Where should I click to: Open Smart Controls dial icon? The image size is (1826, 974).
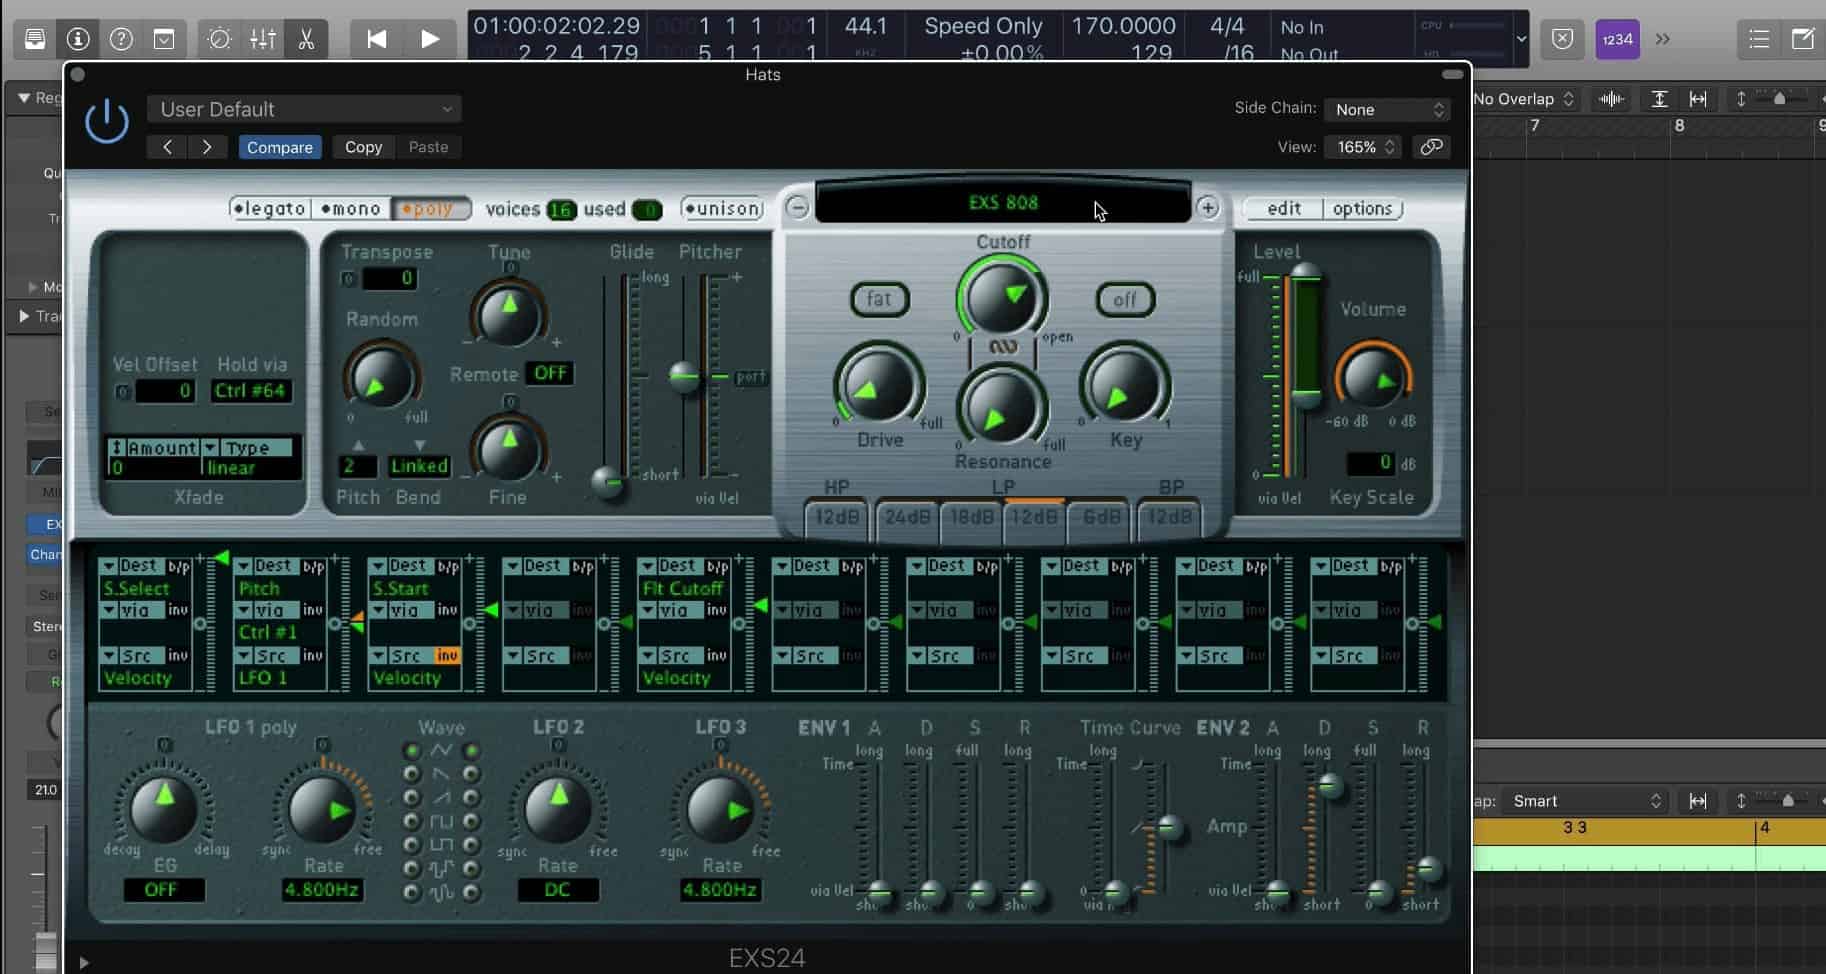point(219,39)
